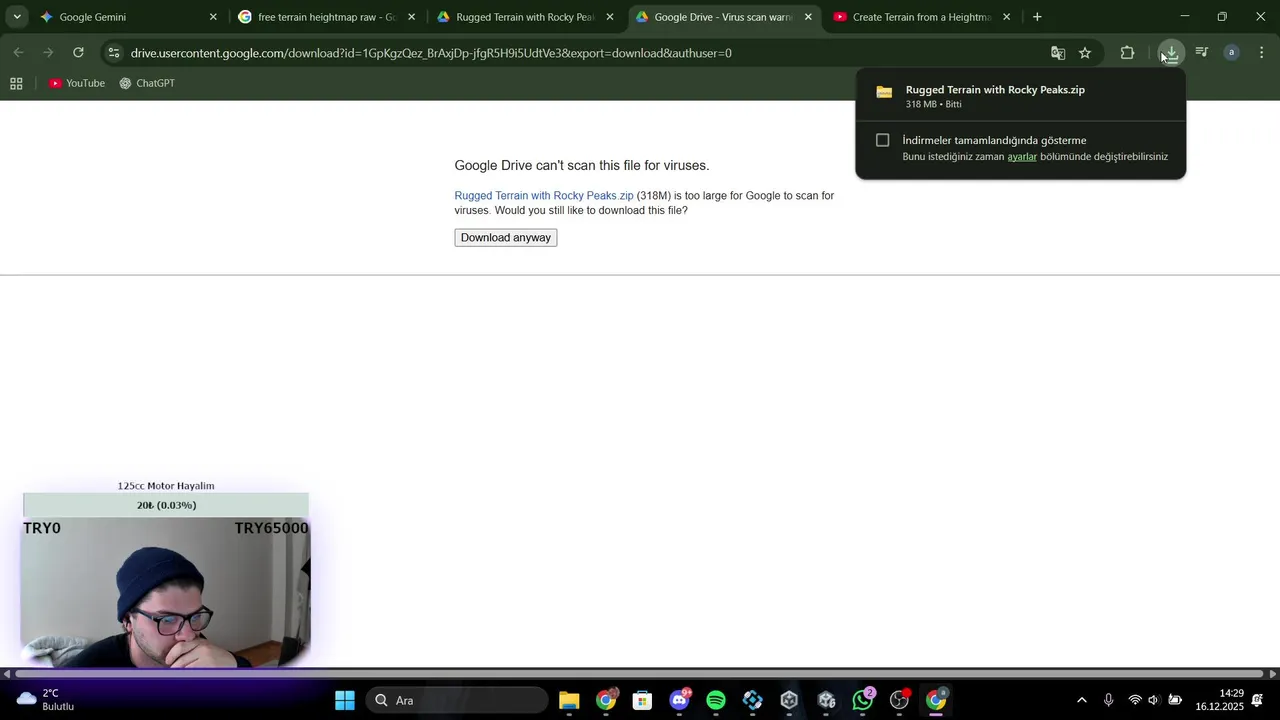The width and height of the screenshot is (1280, 720).
Task: Open Spotify from the taskbar
Action: click(716, 700)
